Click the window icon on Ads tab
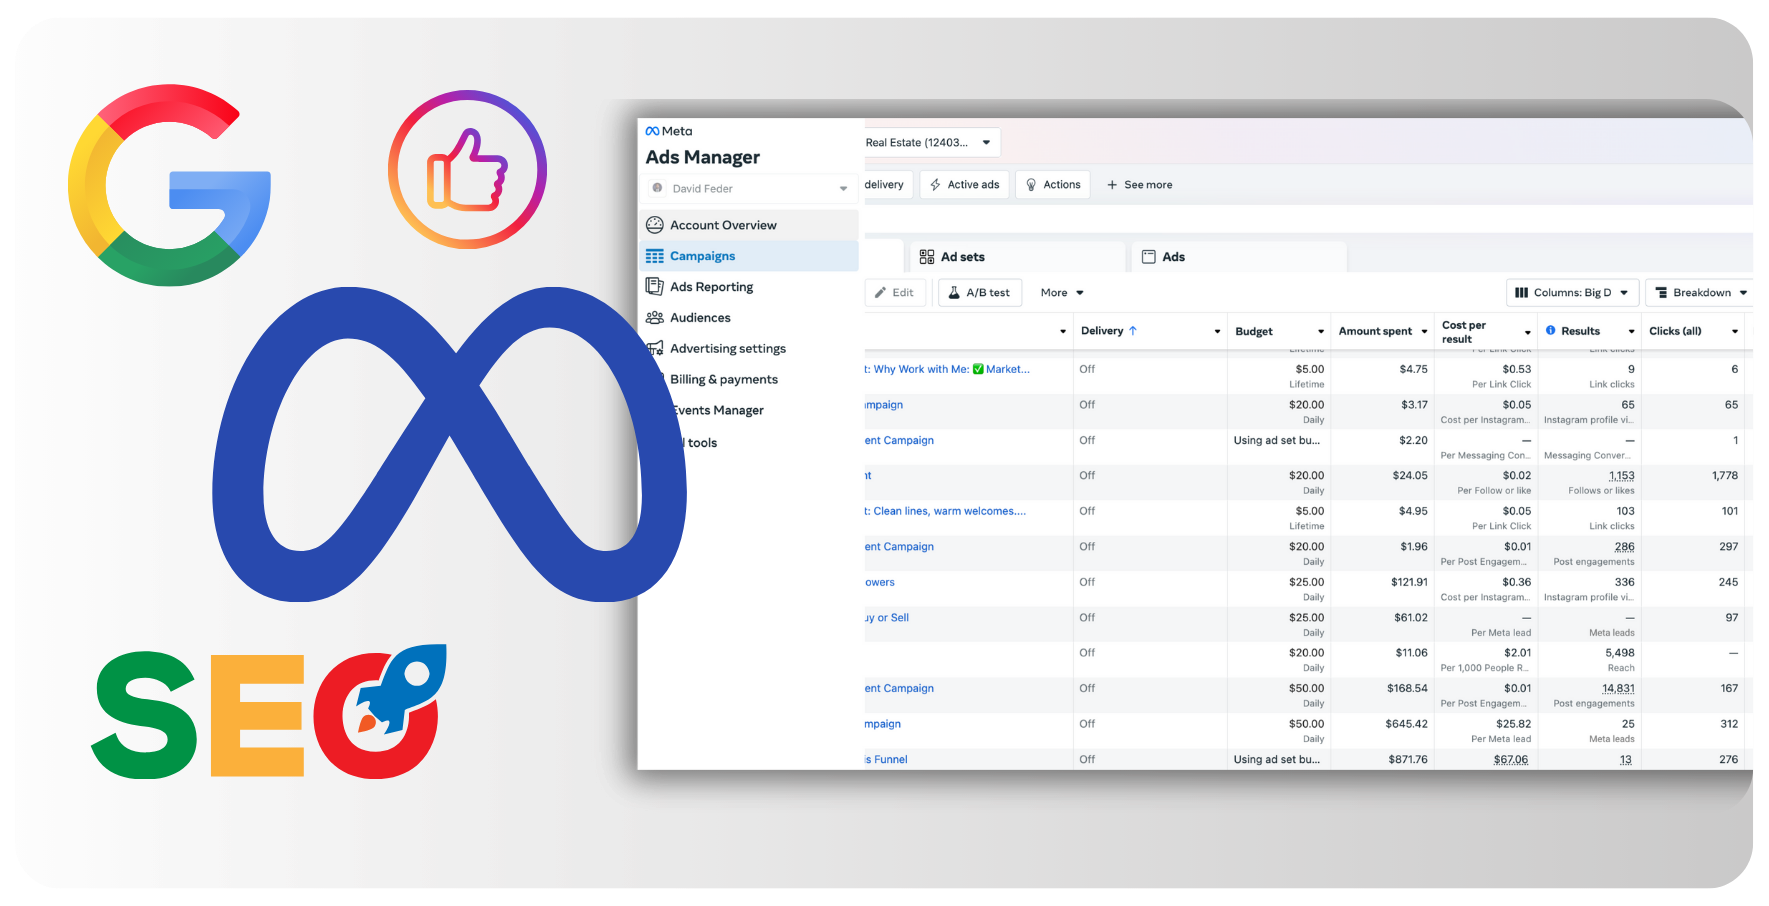This screenshot has width=1769, height=906. (1149, 257)
